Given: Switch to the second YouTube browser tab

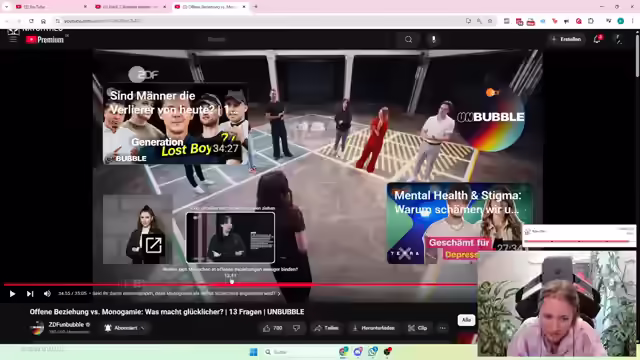Looking at the screenshot, I should tap(130, 7).
